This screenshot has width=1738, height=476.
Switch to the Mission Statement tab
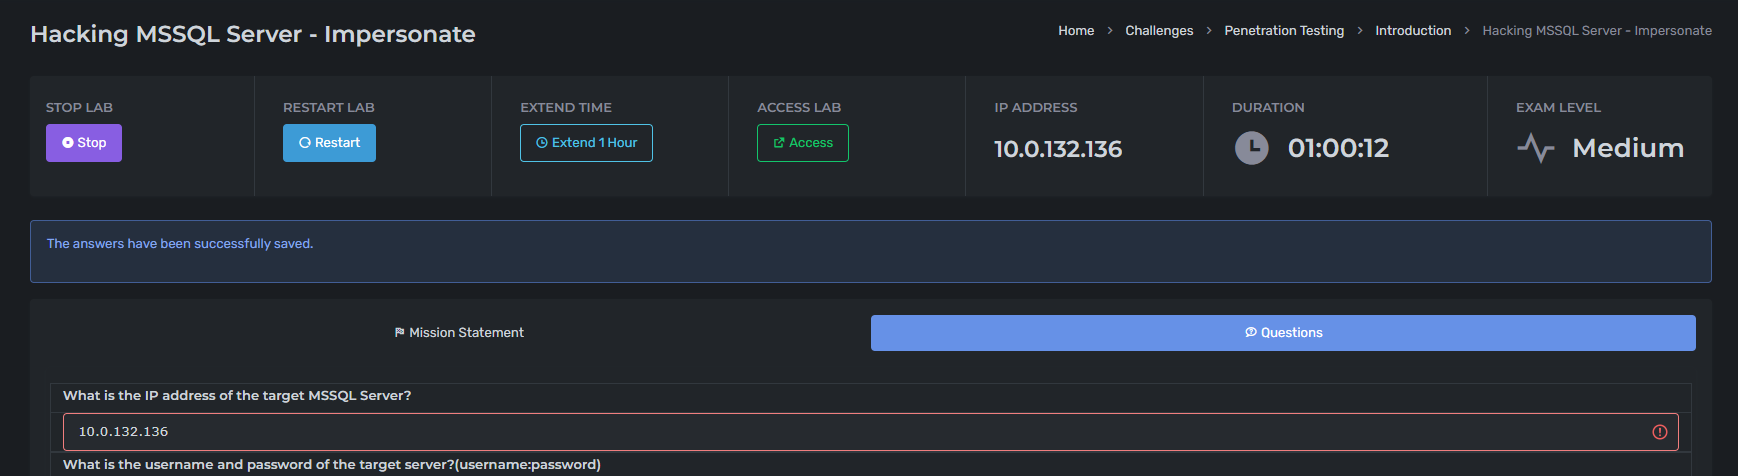pos(459,333)
